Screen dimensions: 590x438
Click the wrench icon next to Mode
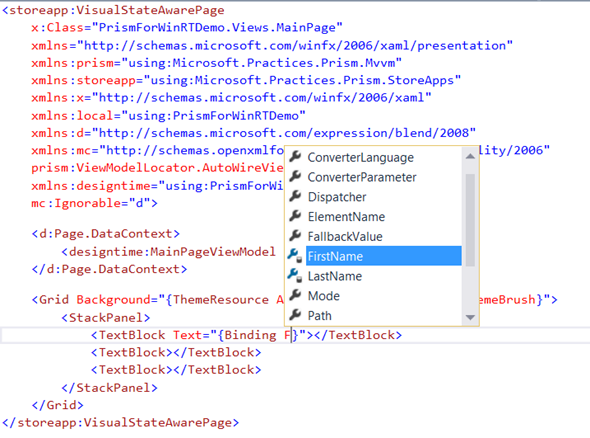(295, 295)
